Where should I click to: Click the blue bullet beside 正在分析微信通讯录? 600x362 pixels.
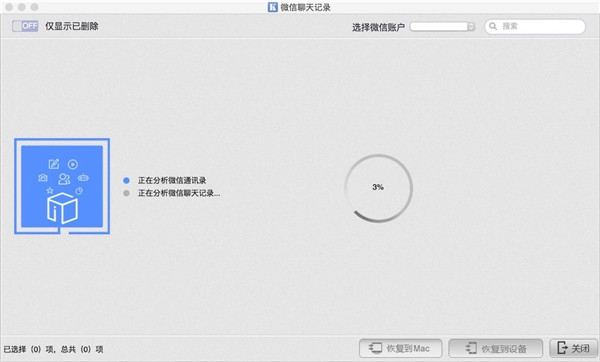tap(126, 180)
